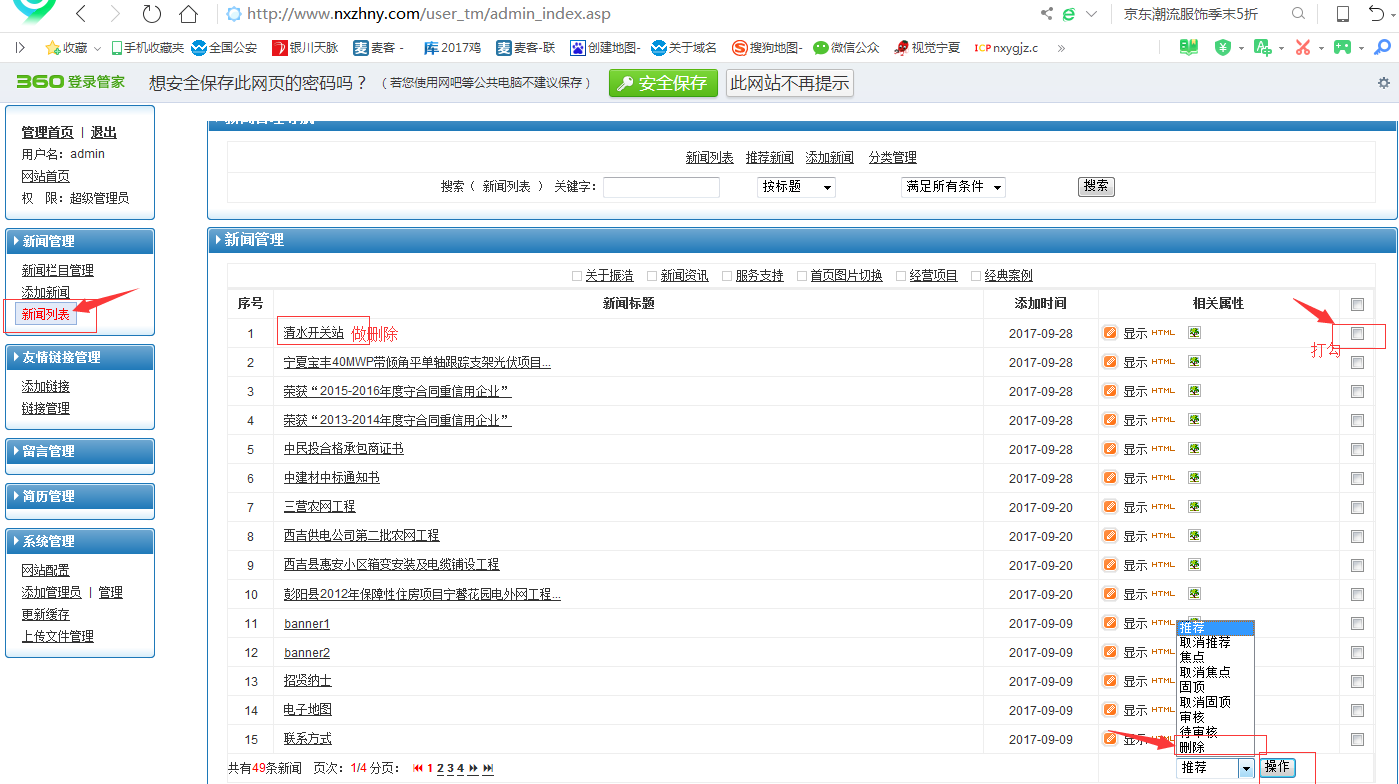Click the edit icon for banner2 row
Screen dimensions: 1399x784
pos(1110,652)
